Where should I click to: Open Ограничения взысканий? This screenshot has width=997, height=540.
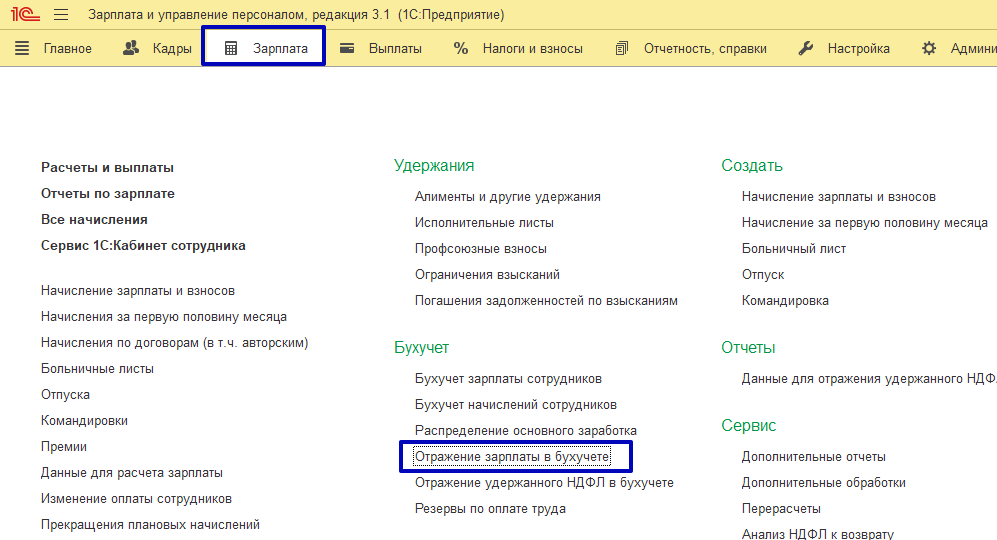488,275
